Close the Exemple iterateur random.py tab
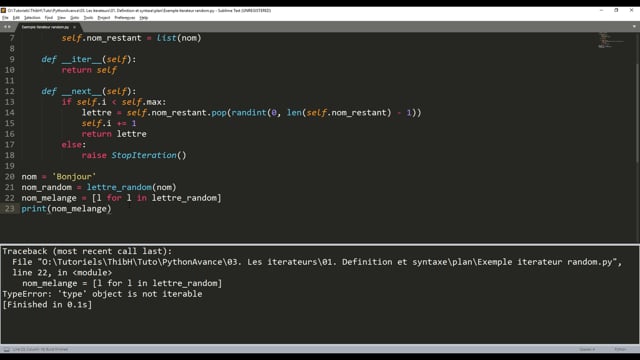640x360 pixels. pos(74,27)
